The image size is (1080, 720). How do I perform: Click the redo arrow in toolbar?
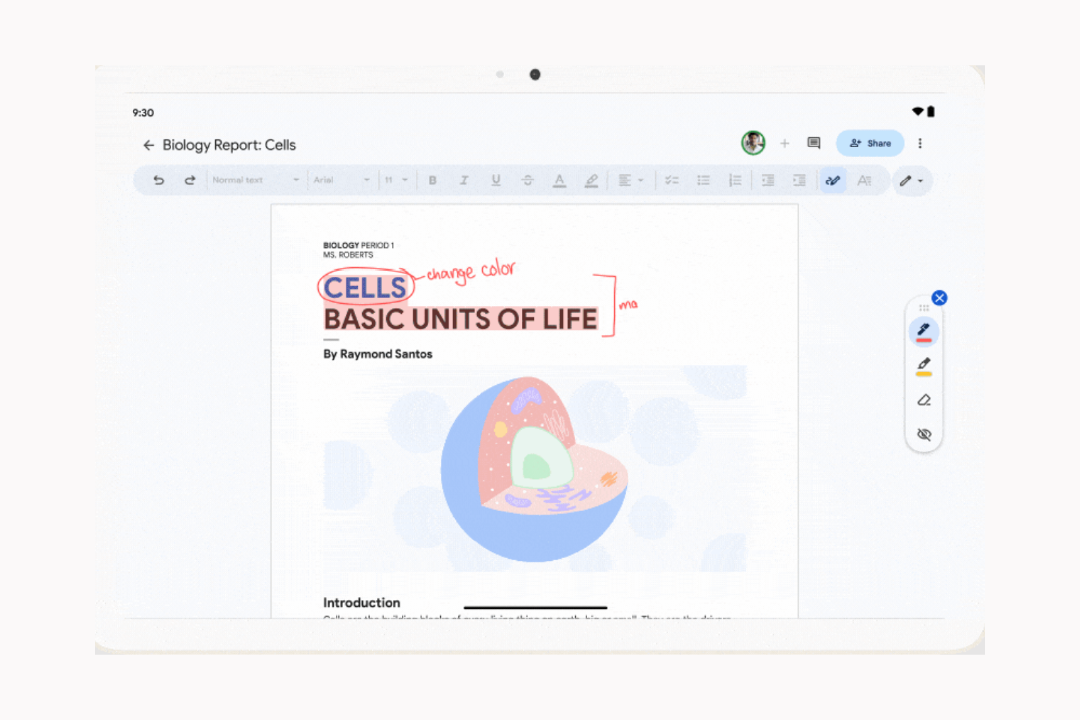pos(190,180)
